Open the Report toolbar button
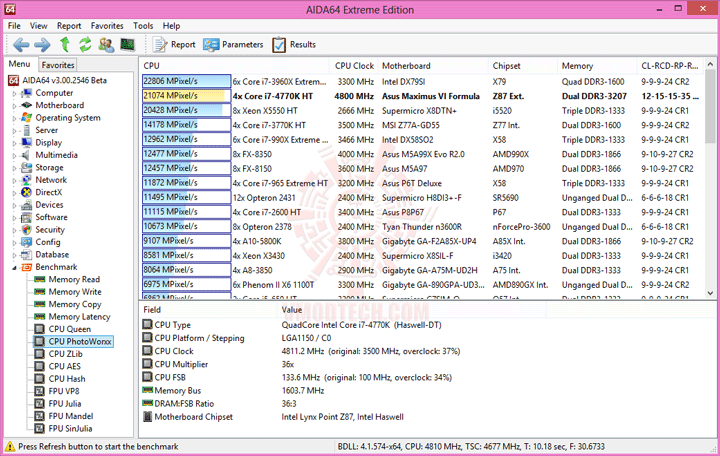Screen dimensions: 720x456 (x=174, y=45)
